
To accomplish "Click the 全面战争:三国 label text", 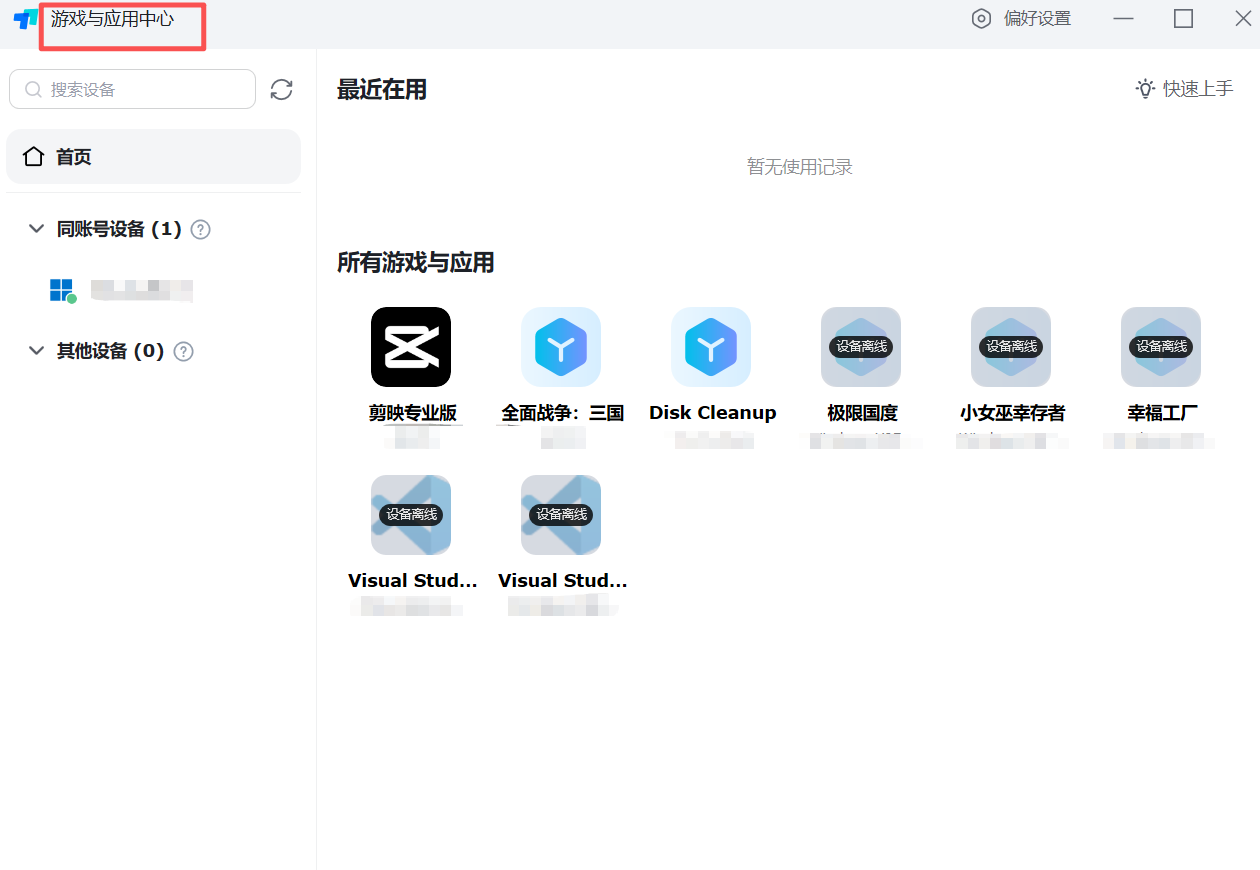I will pyautogui.click(x=563, y=413).
